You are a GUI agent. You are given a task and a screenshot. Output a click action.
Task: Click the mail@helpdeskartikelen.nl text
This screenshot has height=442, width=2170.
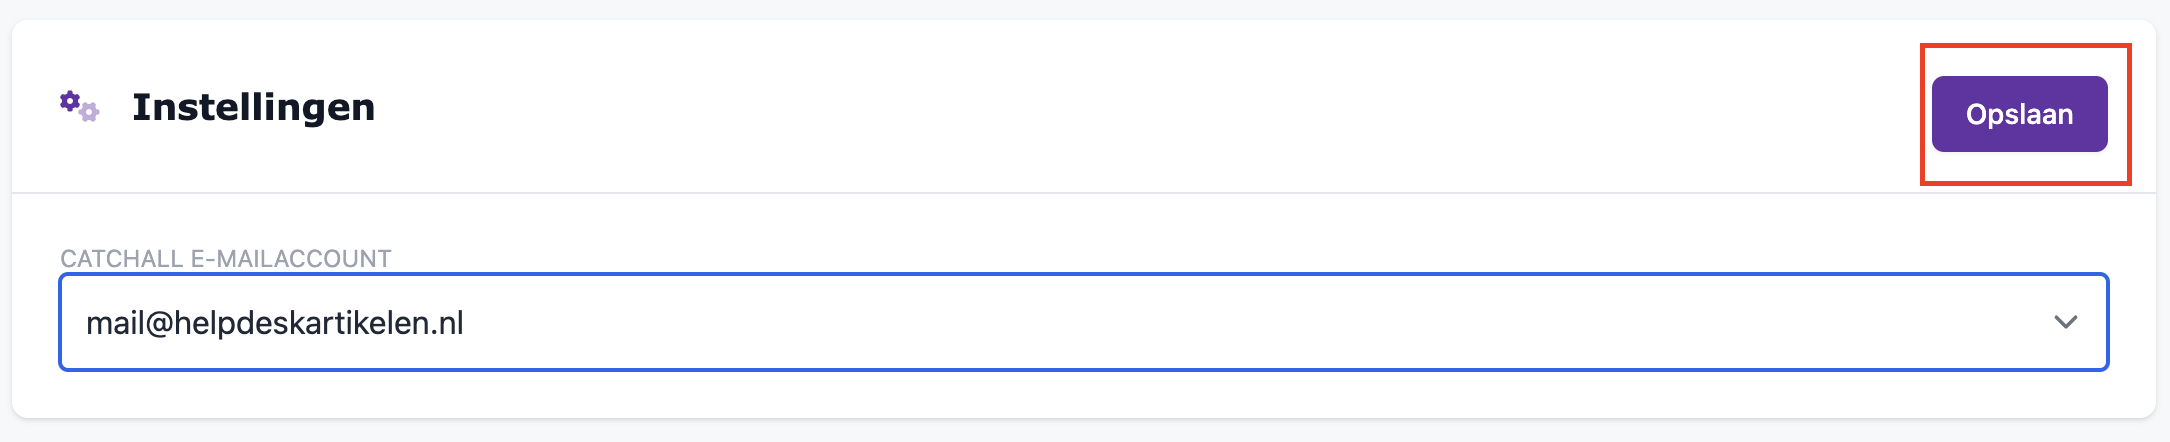pos(275,323)
